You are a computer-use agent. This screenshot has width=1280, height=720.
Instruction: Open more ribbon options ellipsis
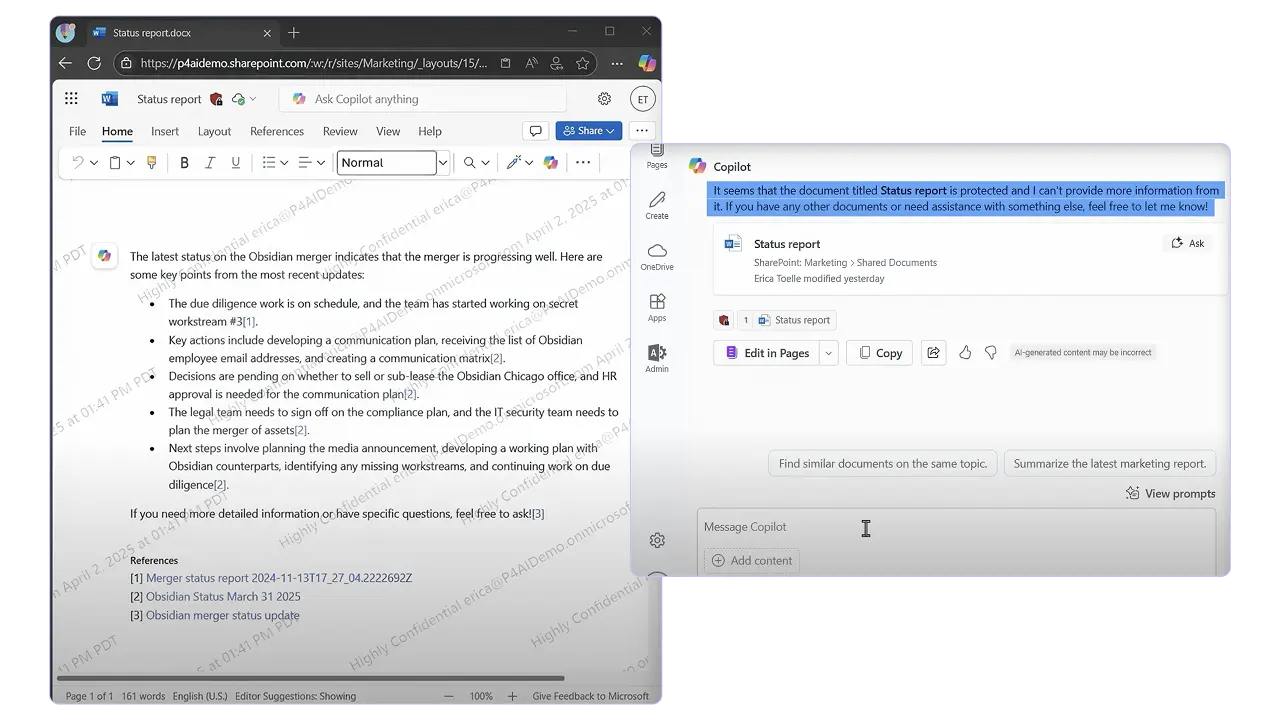point(583,162)
